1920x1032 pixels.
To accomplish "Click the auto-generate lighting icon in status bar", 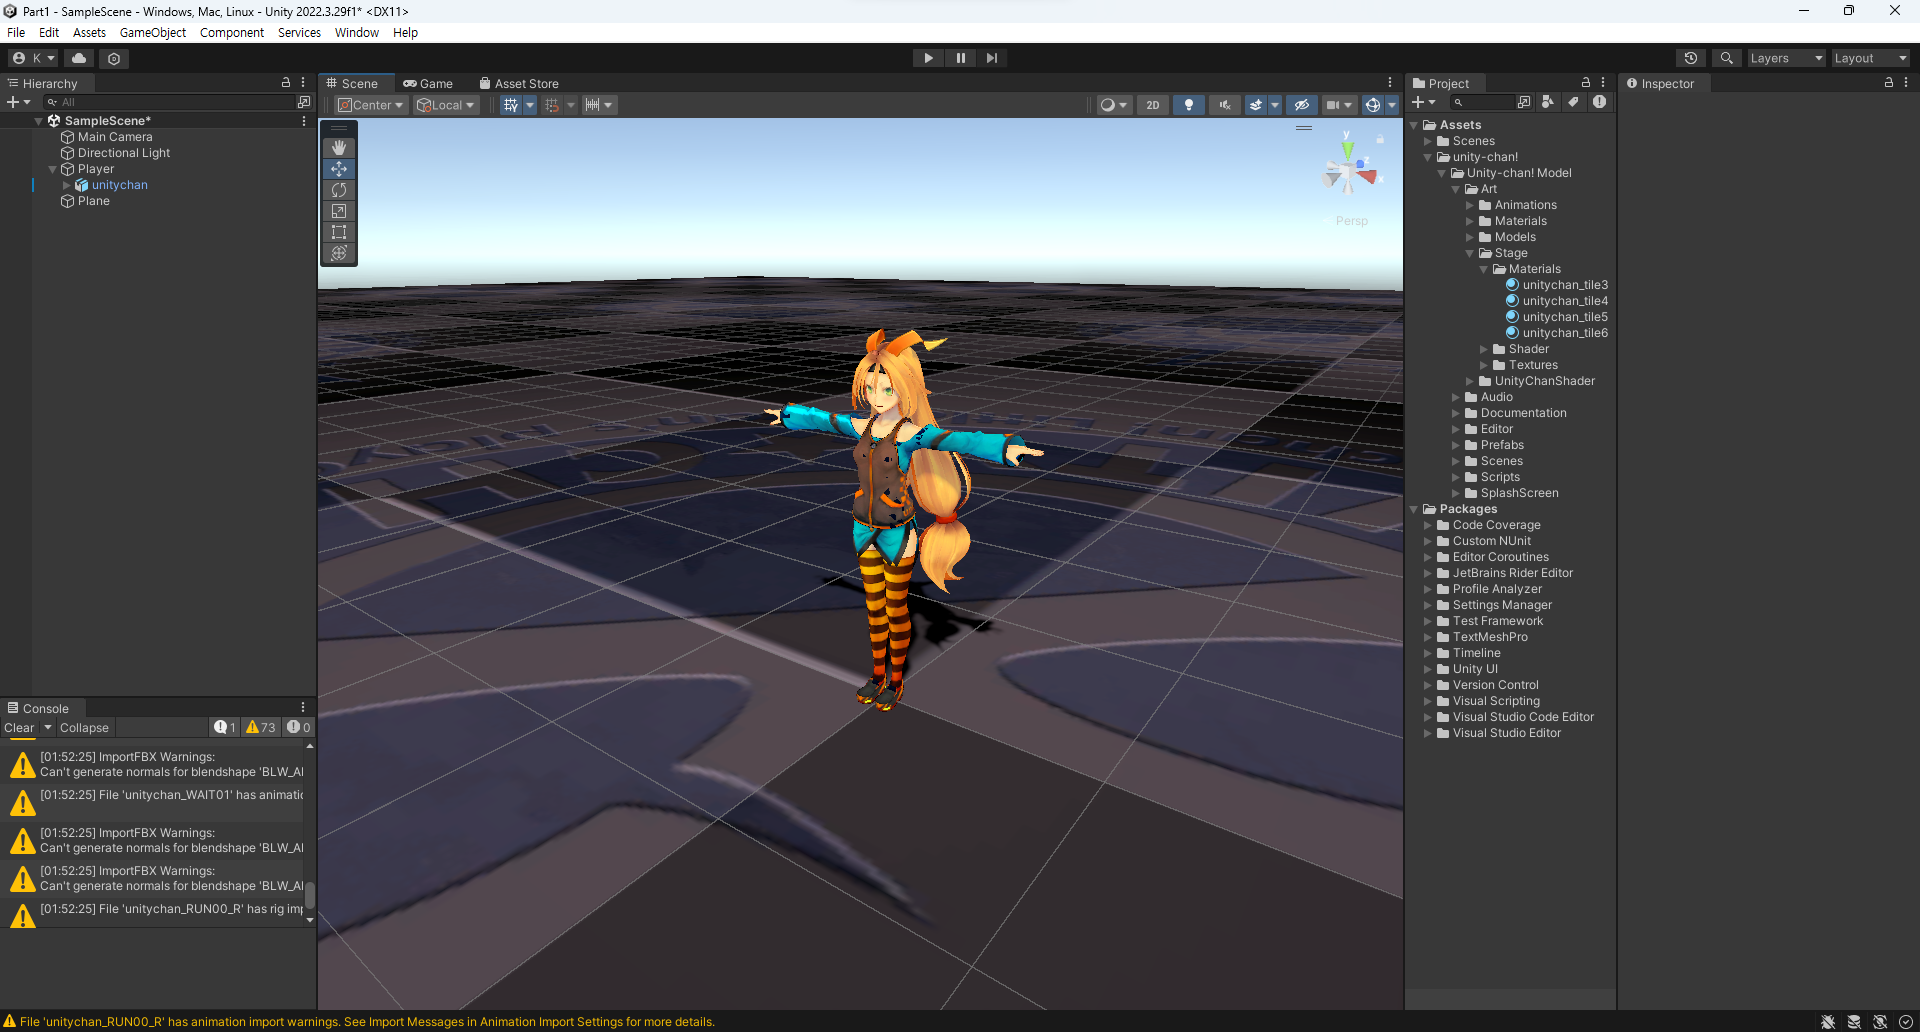I will click(1880, 1022).
